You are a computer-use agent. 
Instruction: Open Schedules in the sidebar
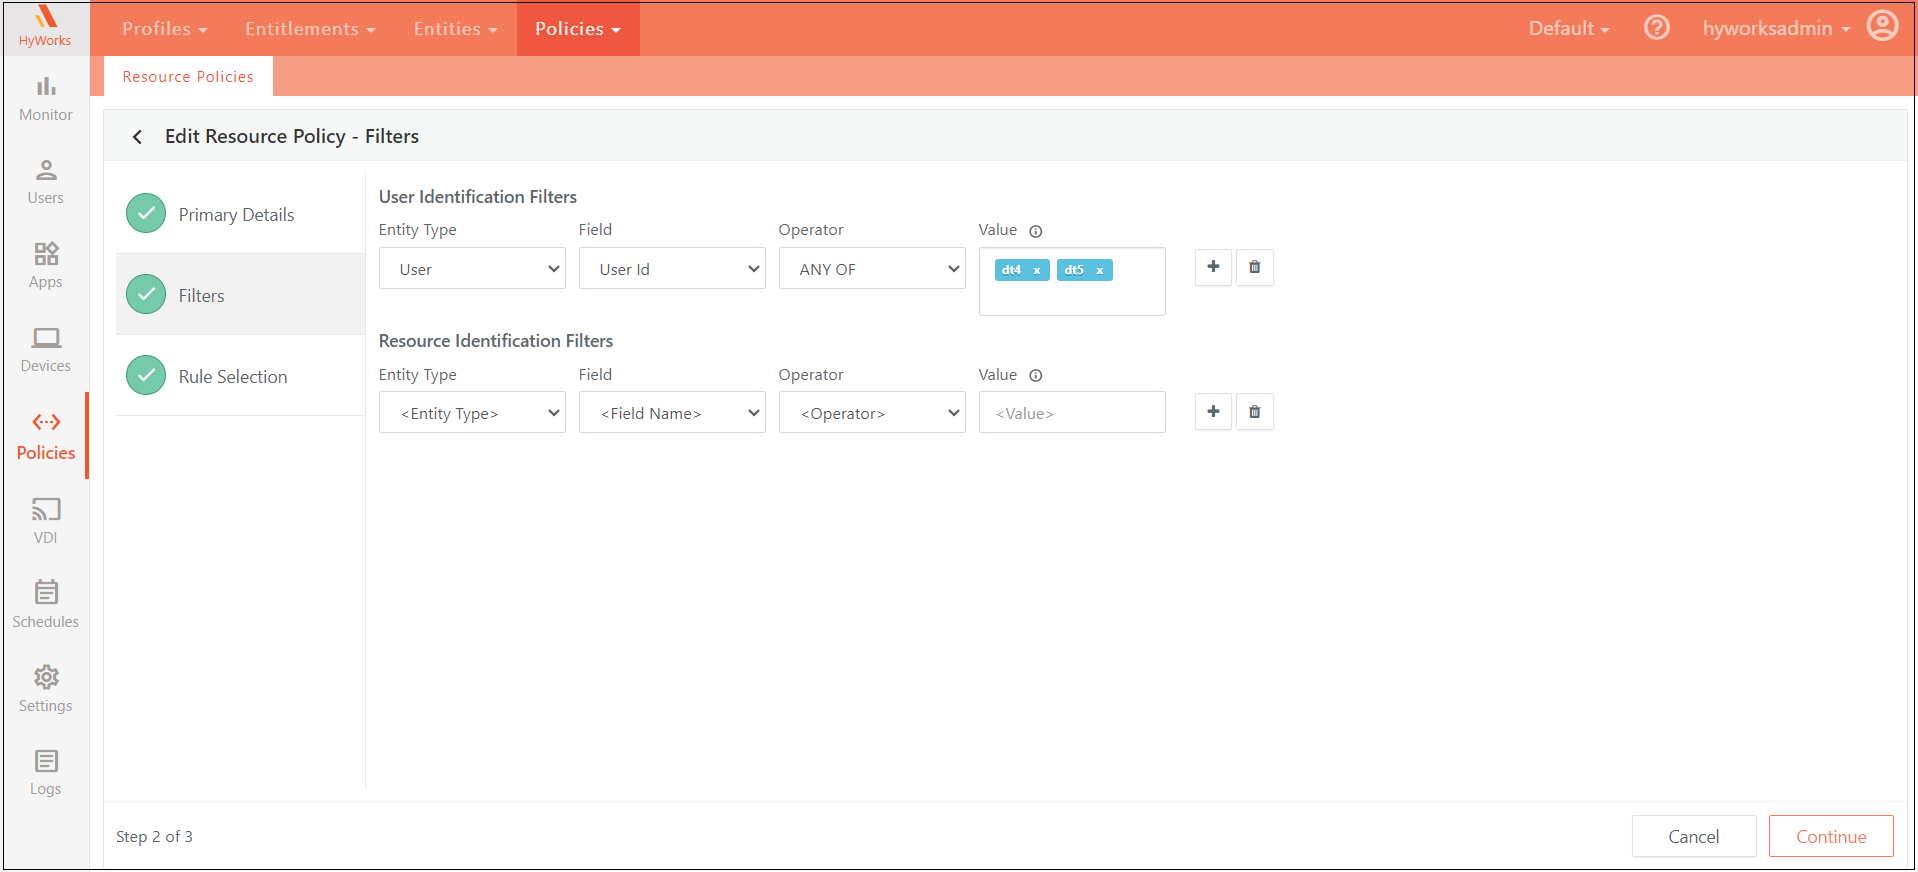pyautogui.click(x=46, y=605)
